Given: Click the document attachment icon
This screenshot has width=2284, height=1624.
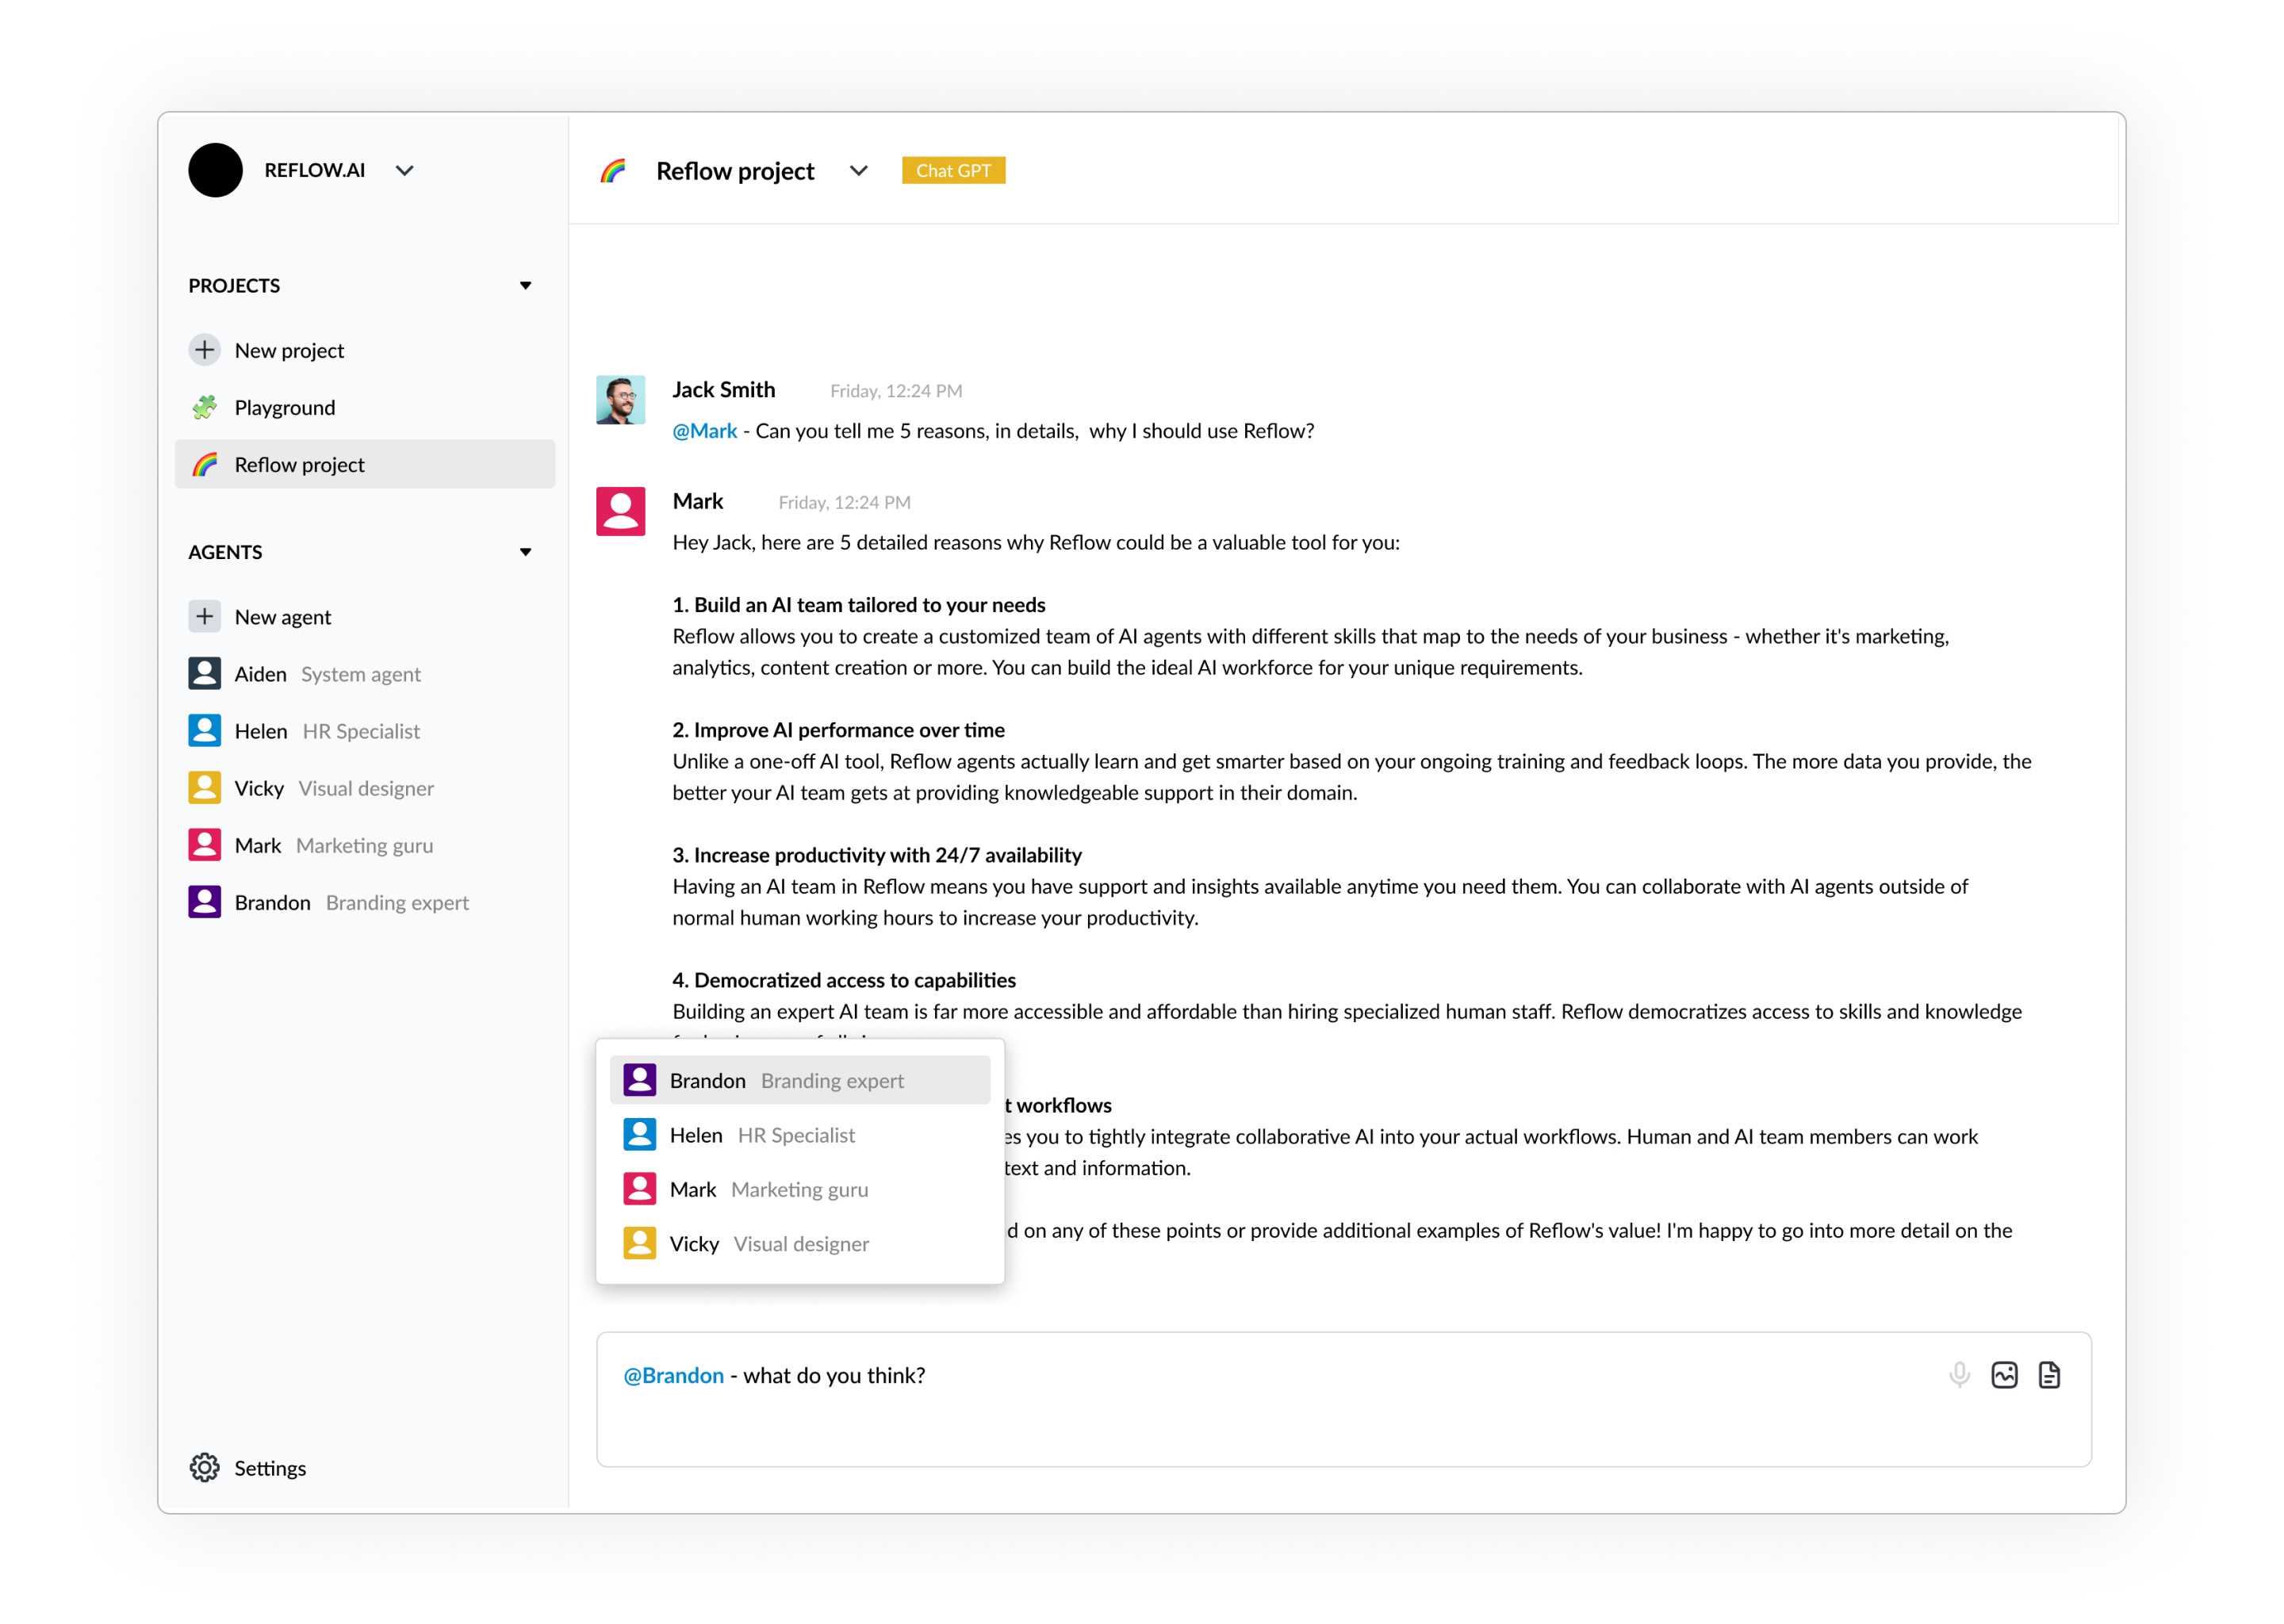Looking at the screenshot, I should tap(2049, 1375).
